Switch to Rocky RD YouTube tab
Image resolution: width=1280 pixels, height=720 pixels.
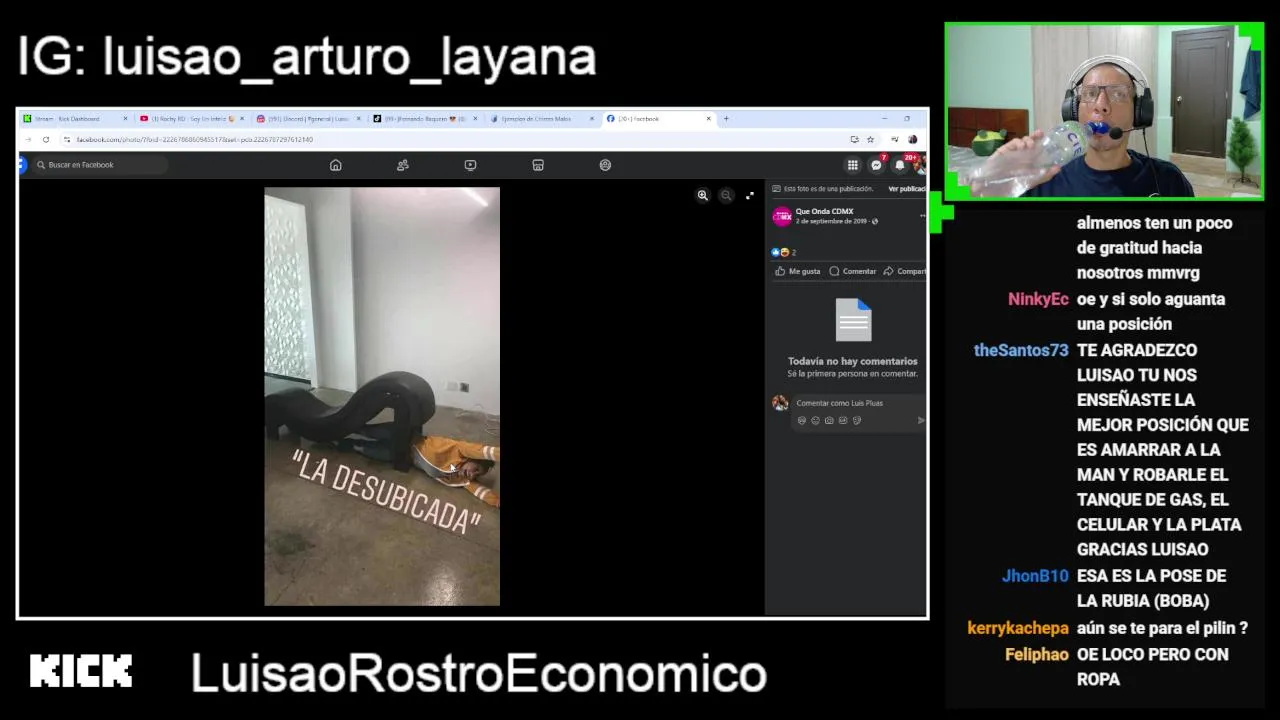[190, 118]
